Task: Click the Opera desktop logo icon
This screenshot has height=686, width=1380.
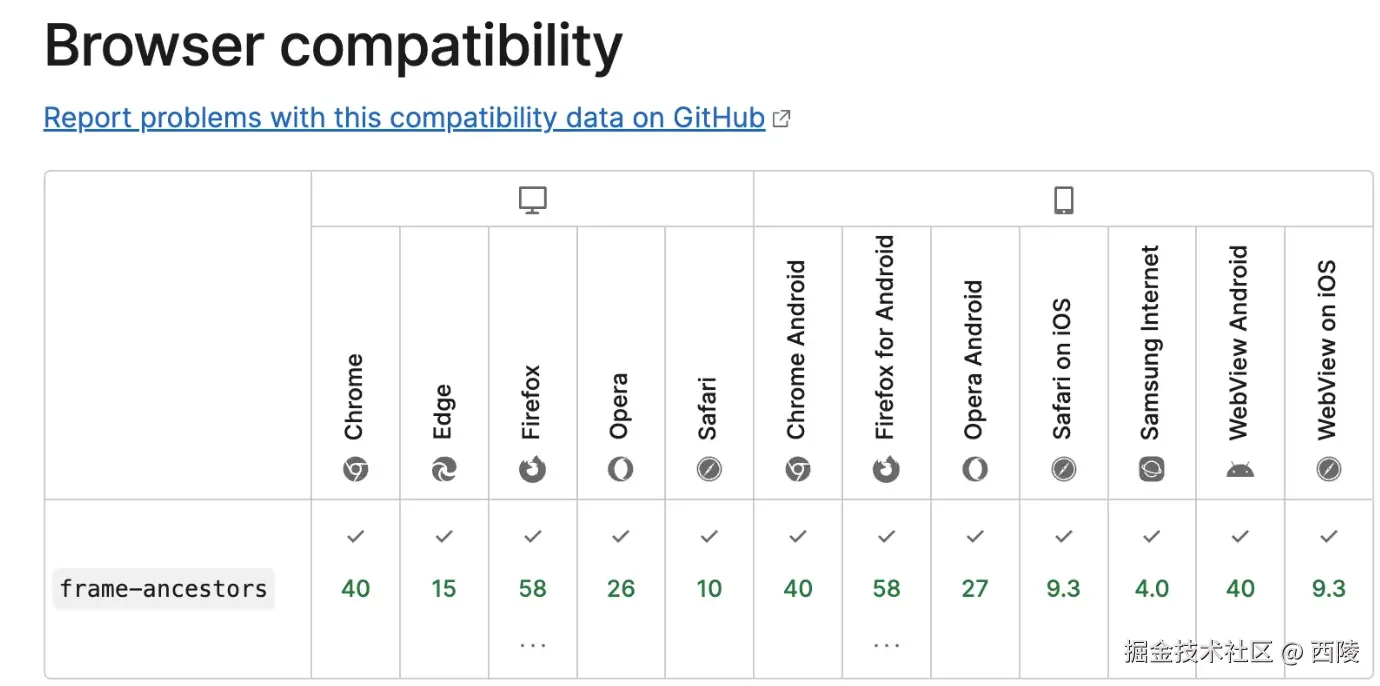Action: [x=621, y=469]
